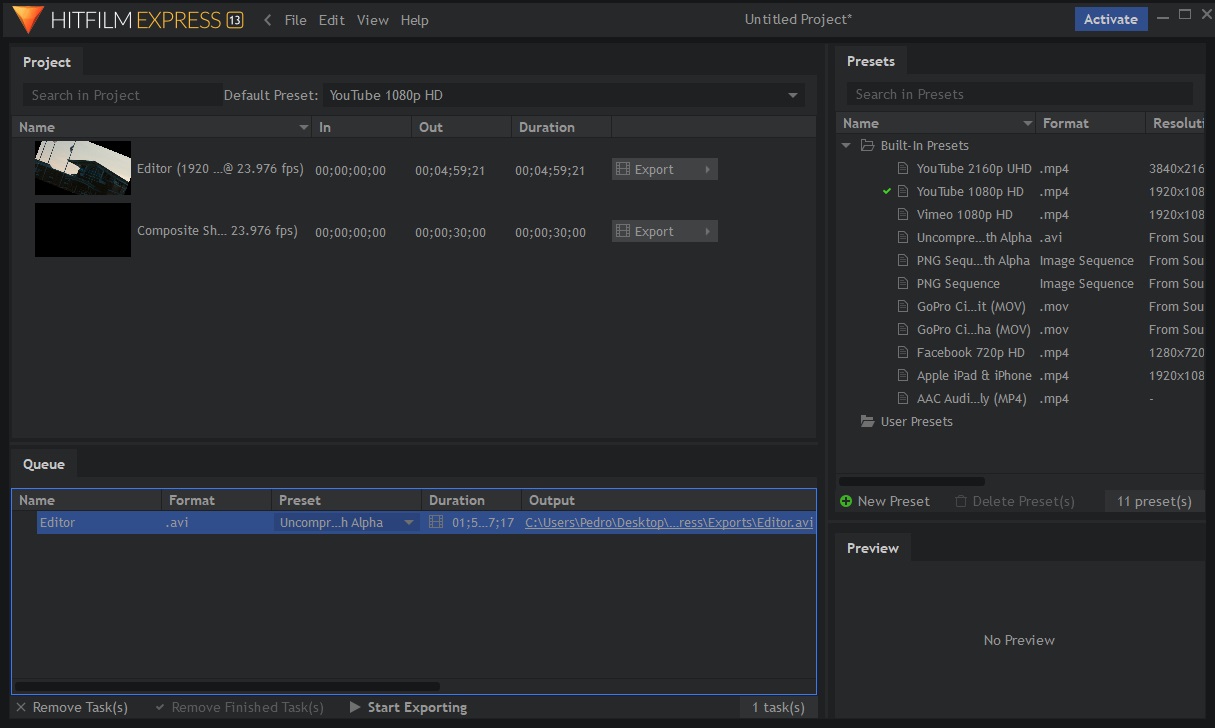Click the green plus New Preset icon

coord(846,501)
